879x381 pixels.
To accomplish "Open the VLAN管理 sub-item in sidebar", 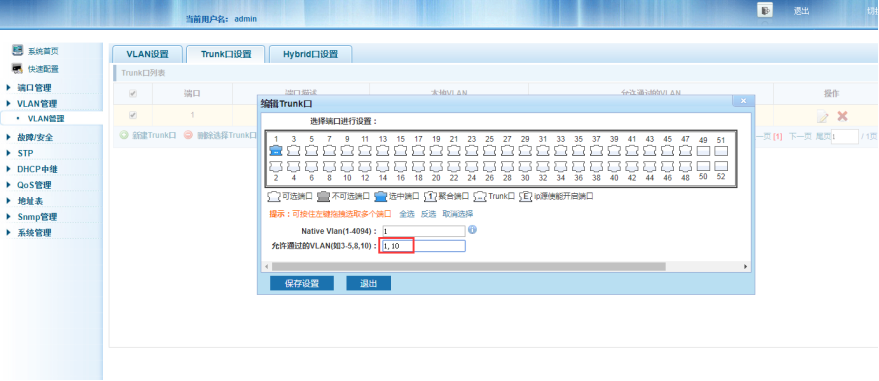I will (46, 119).
